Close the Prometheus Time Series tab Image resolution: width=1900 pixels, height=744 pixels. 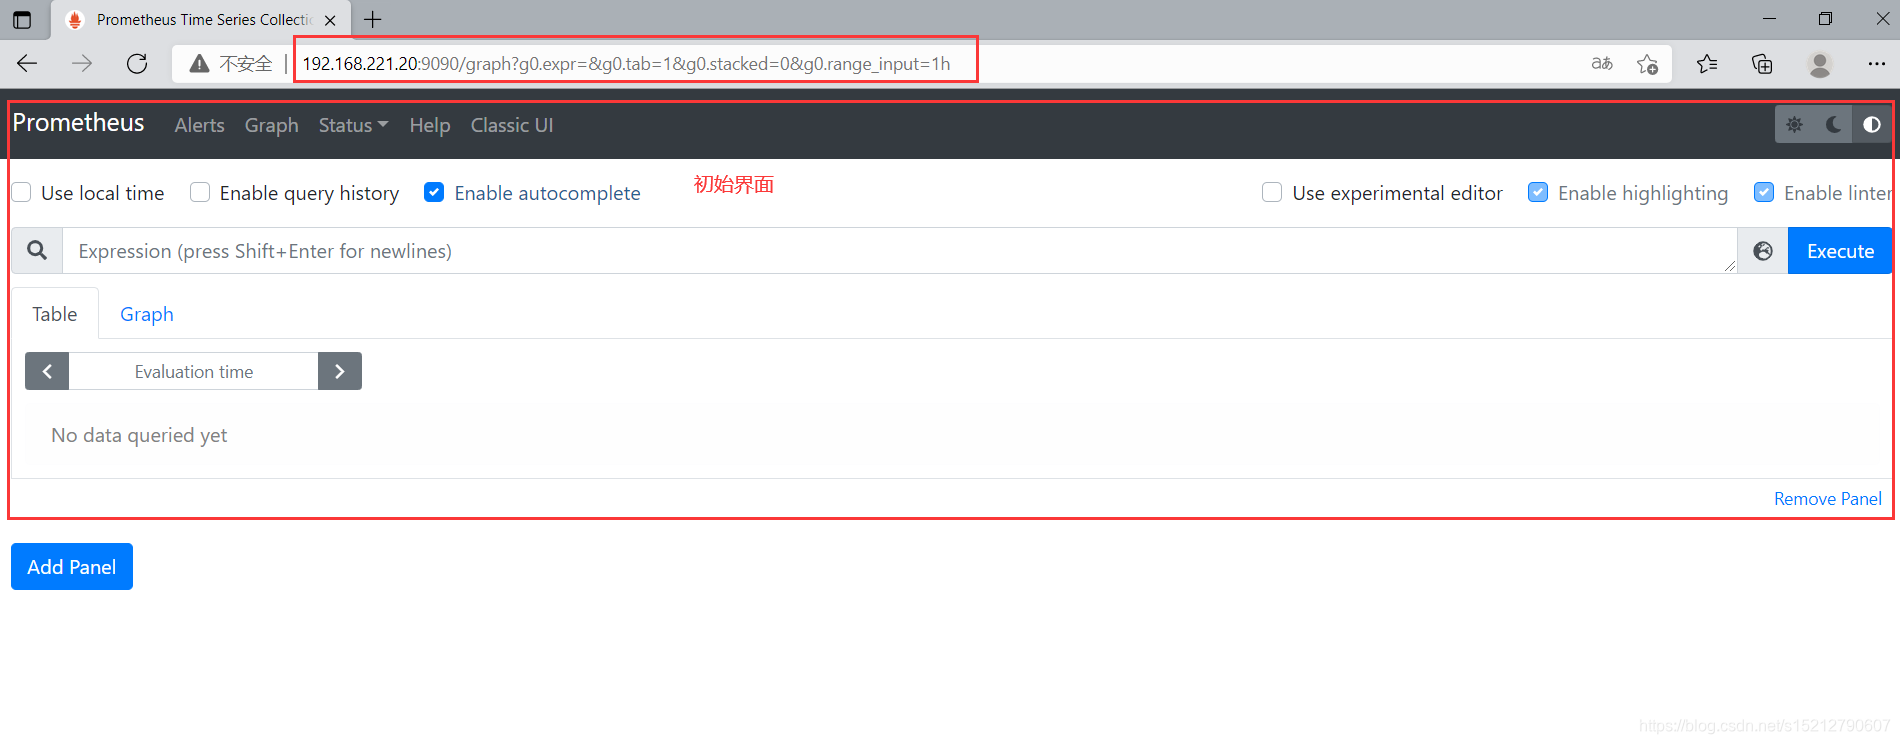pos(330,20)
